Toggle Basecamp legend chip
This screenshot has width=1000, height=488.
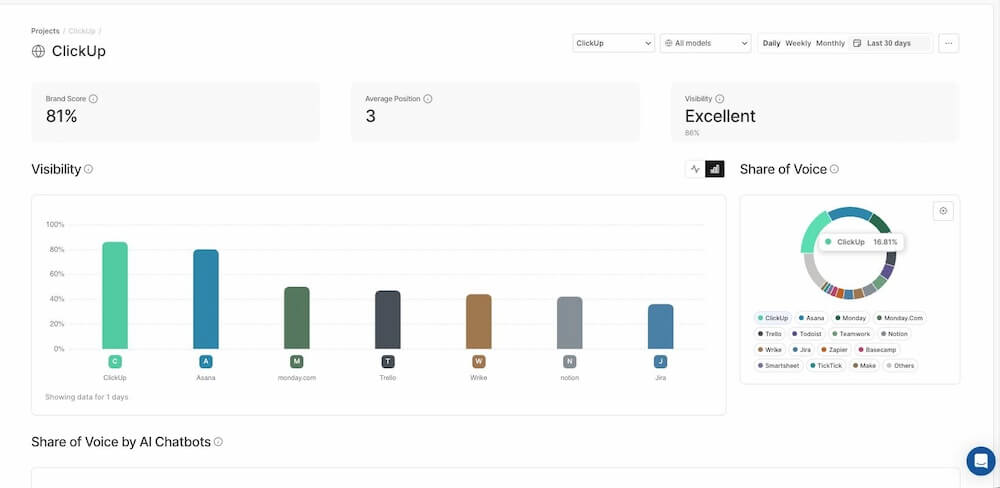[x=876, y=350]
